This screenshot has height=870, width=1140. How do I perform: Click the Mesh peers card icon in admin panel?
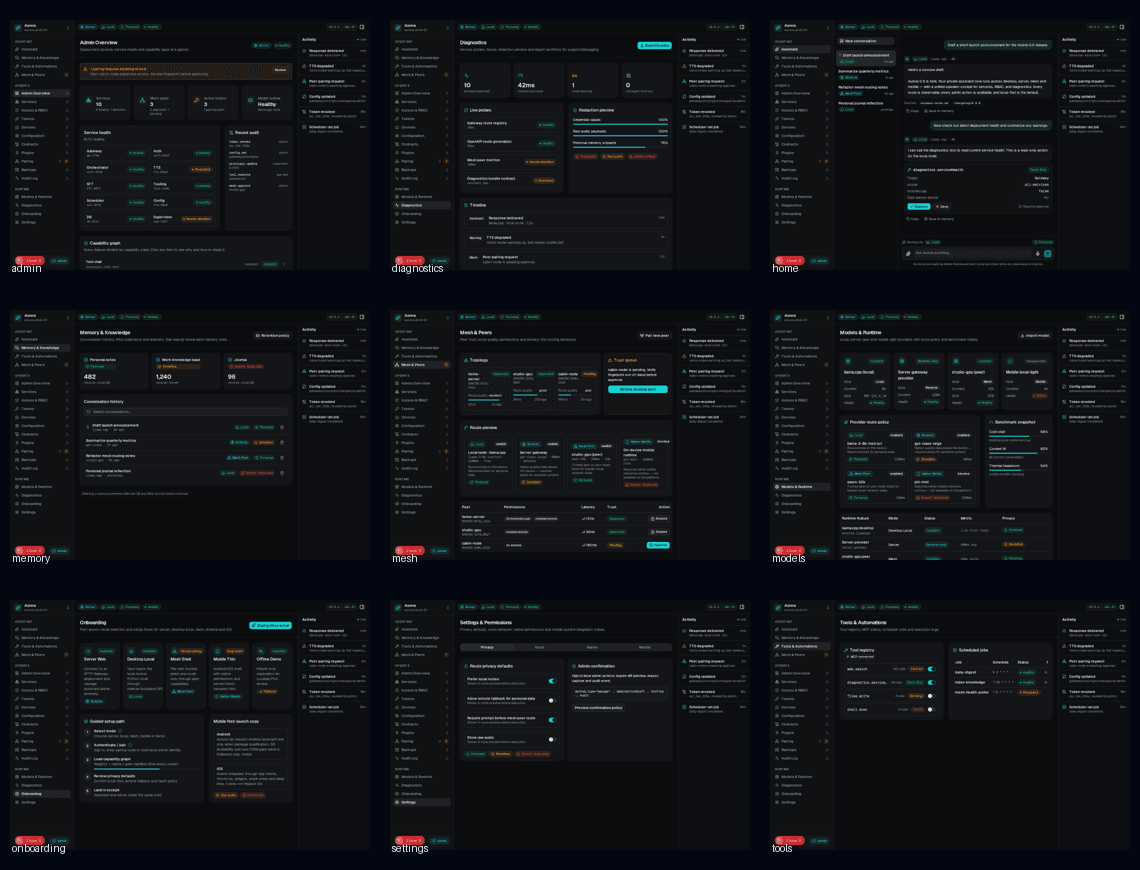[x=142, y=102]
